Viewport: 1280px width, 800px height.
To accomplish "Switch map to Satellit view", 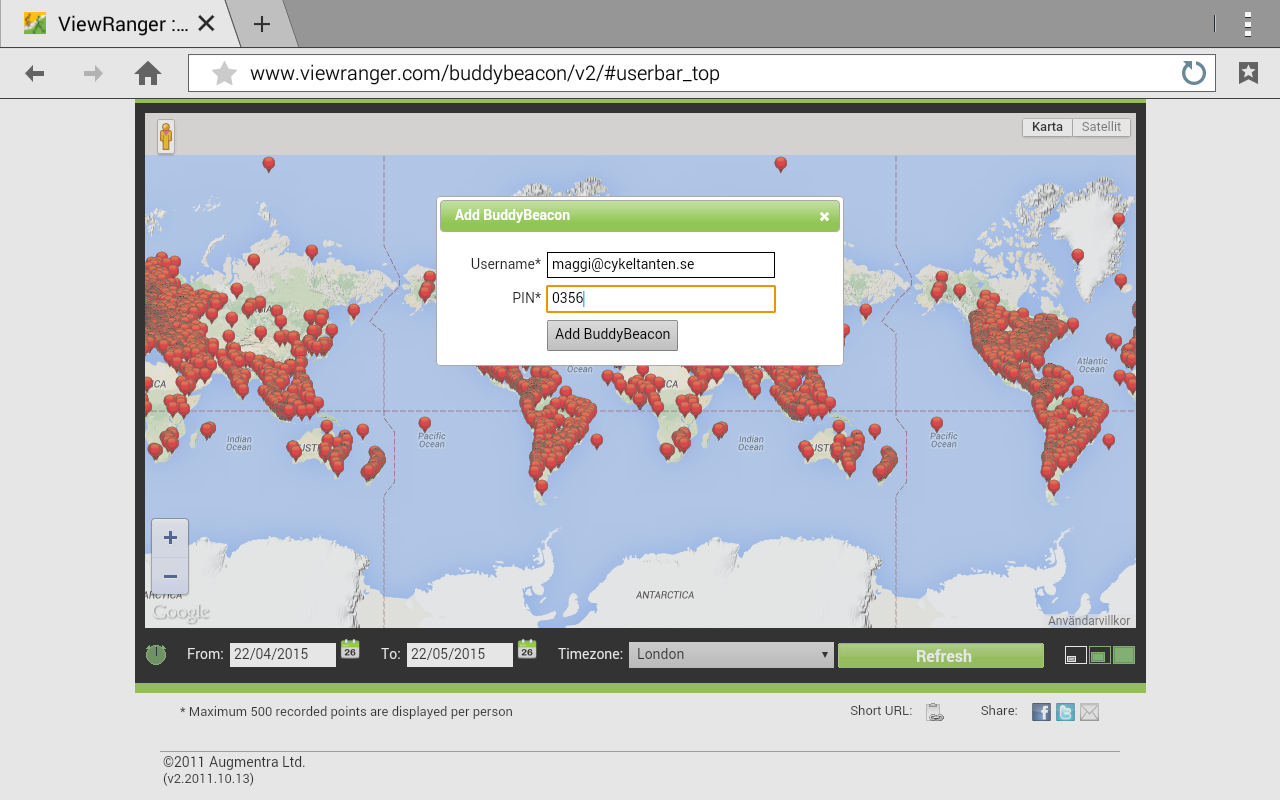I will 1101,127.
